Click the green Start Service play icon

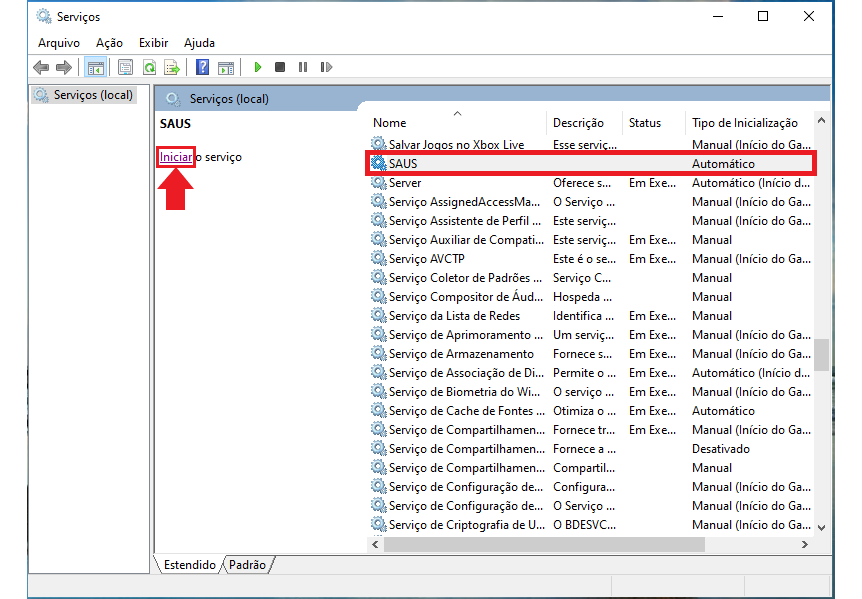(x=258, y=67)
